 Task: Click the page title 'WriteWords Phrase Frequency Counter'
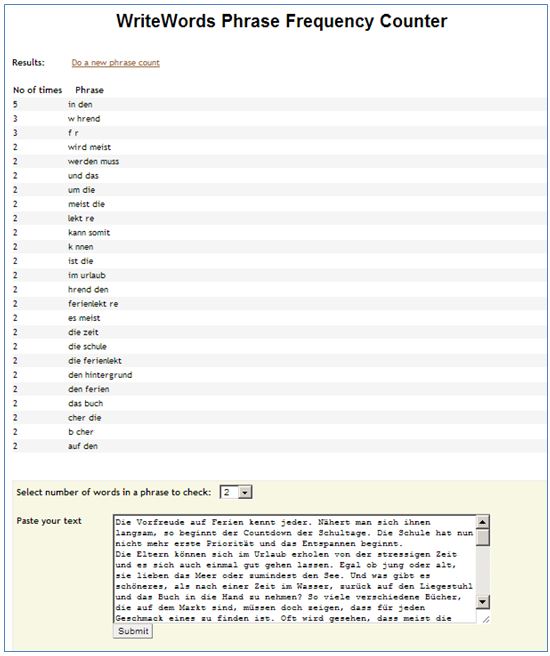click(x=281, y=21)
